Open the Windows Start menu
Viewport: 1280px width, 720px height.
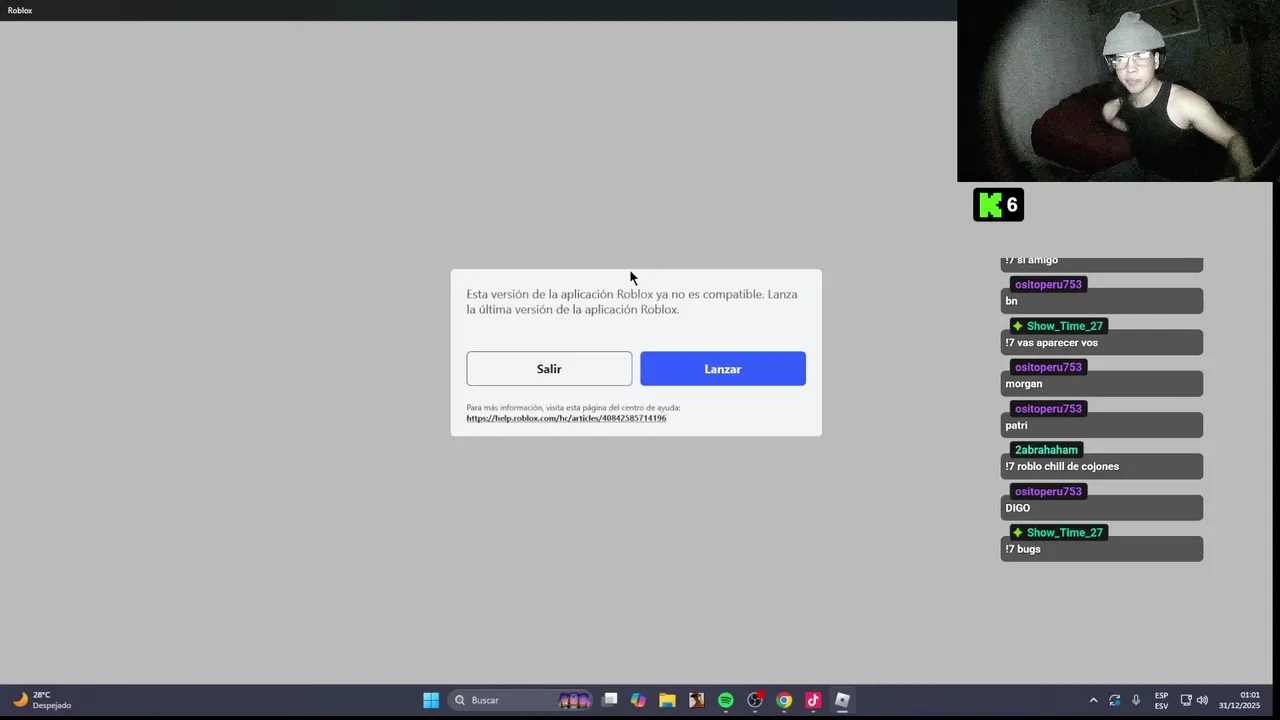coord(431,700)
